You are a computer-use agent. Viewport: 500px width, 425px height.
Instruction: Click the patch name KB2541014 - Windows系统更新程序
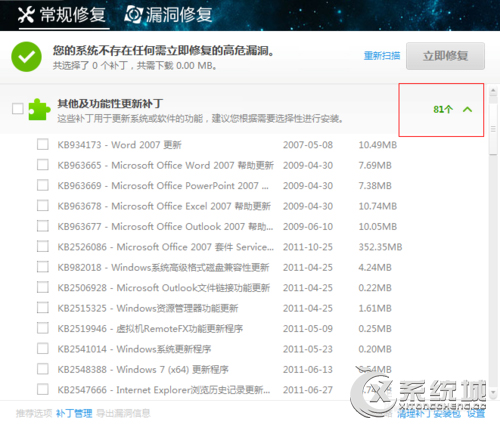tap(134, 349)
